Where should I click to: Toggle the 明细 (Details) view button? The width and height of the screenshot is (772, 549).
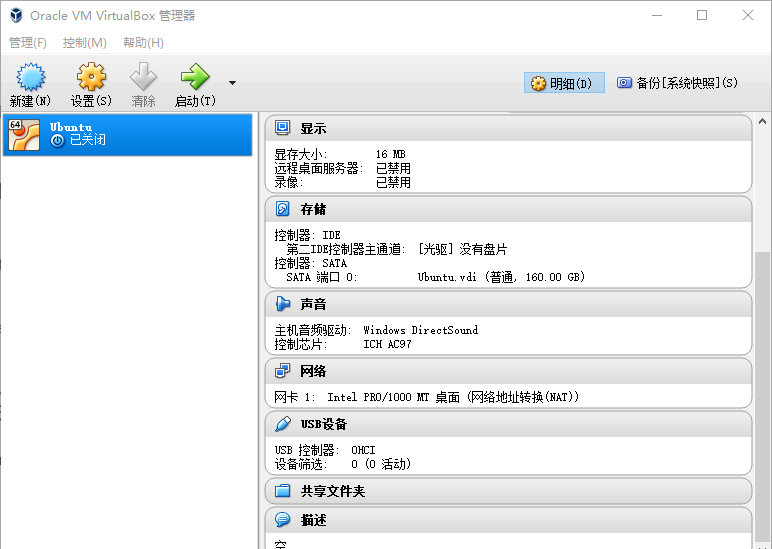pos(564,83)
